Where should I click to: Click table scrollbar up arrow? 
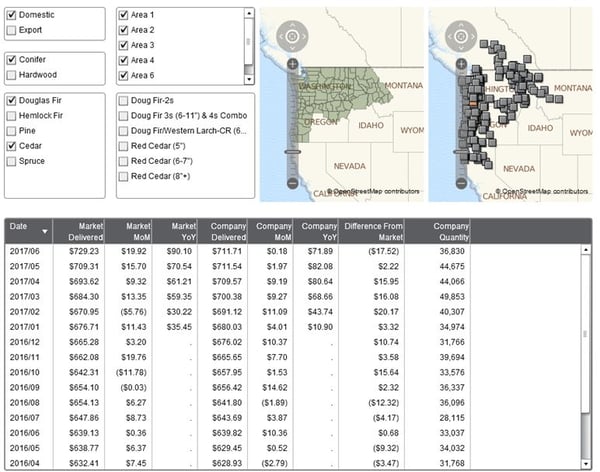click(x=585, y=250)
